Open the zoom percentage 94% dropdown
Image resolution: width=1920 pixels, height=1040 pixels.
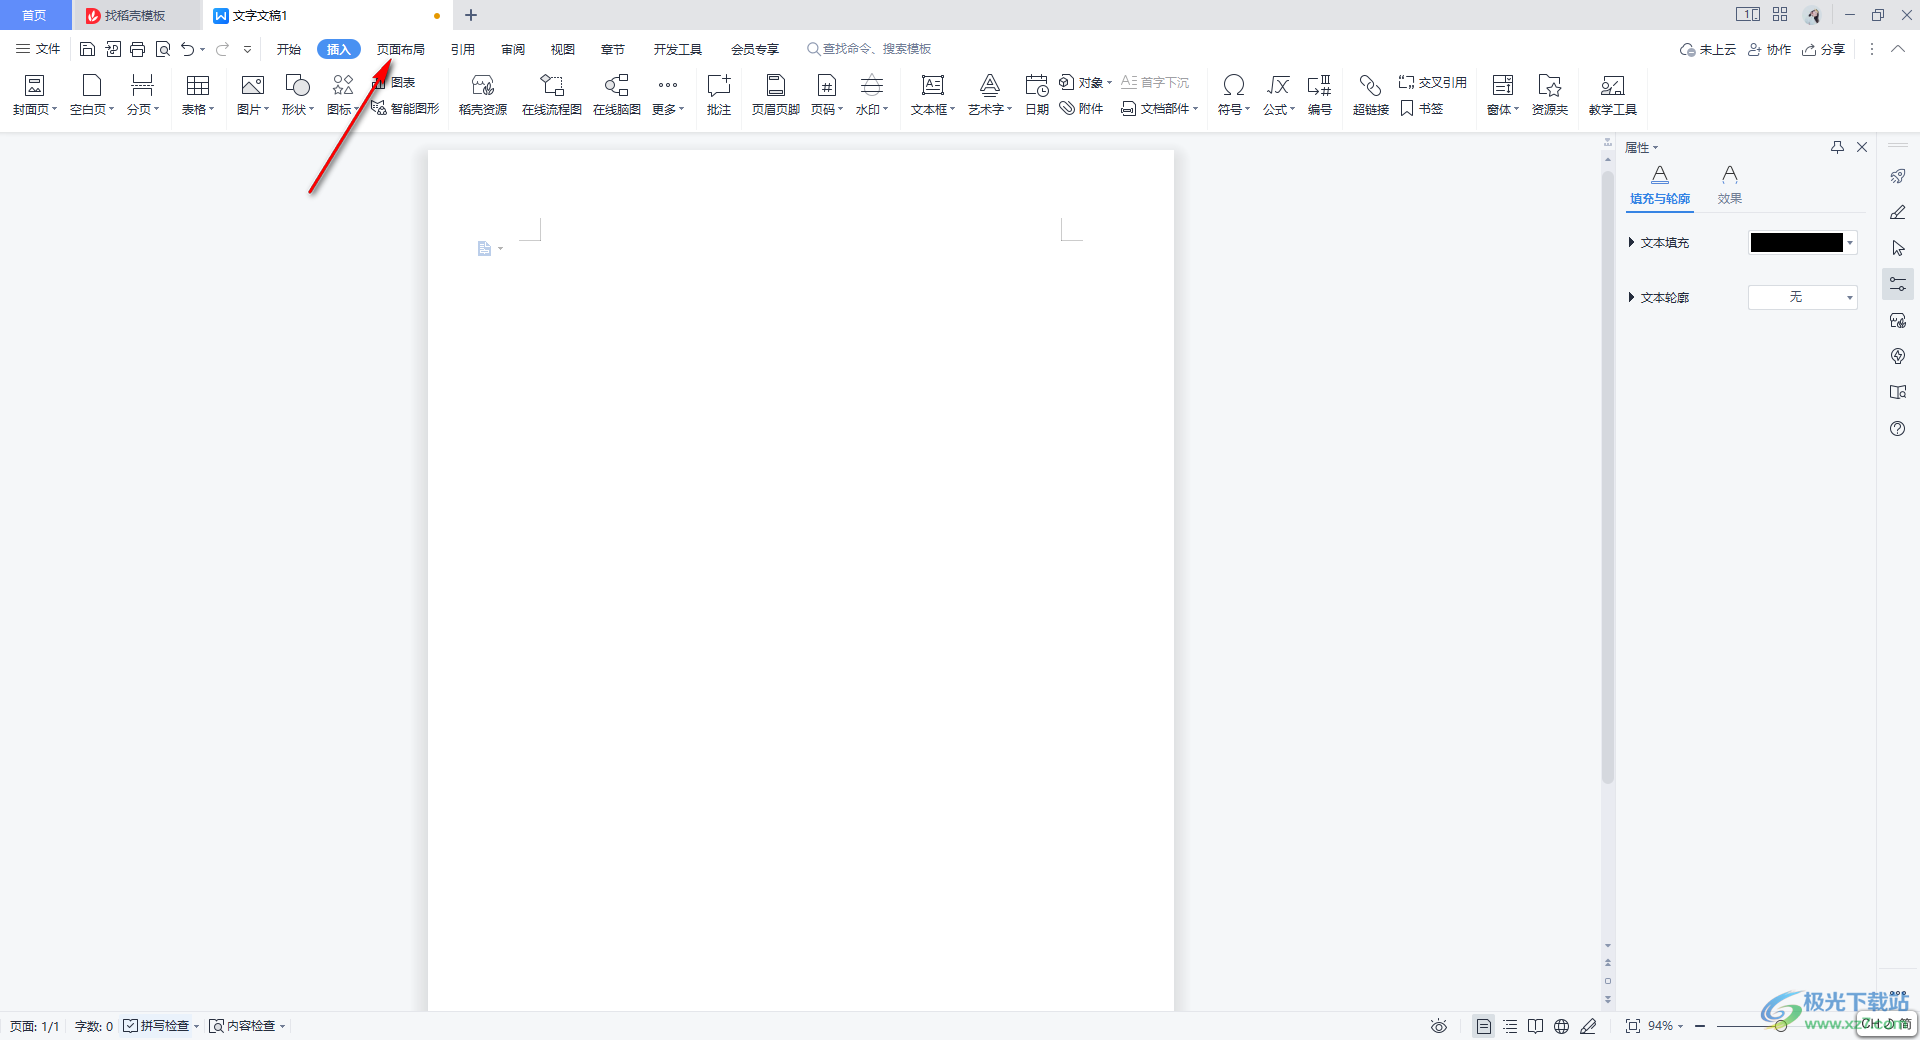tap(1666, 1026)
